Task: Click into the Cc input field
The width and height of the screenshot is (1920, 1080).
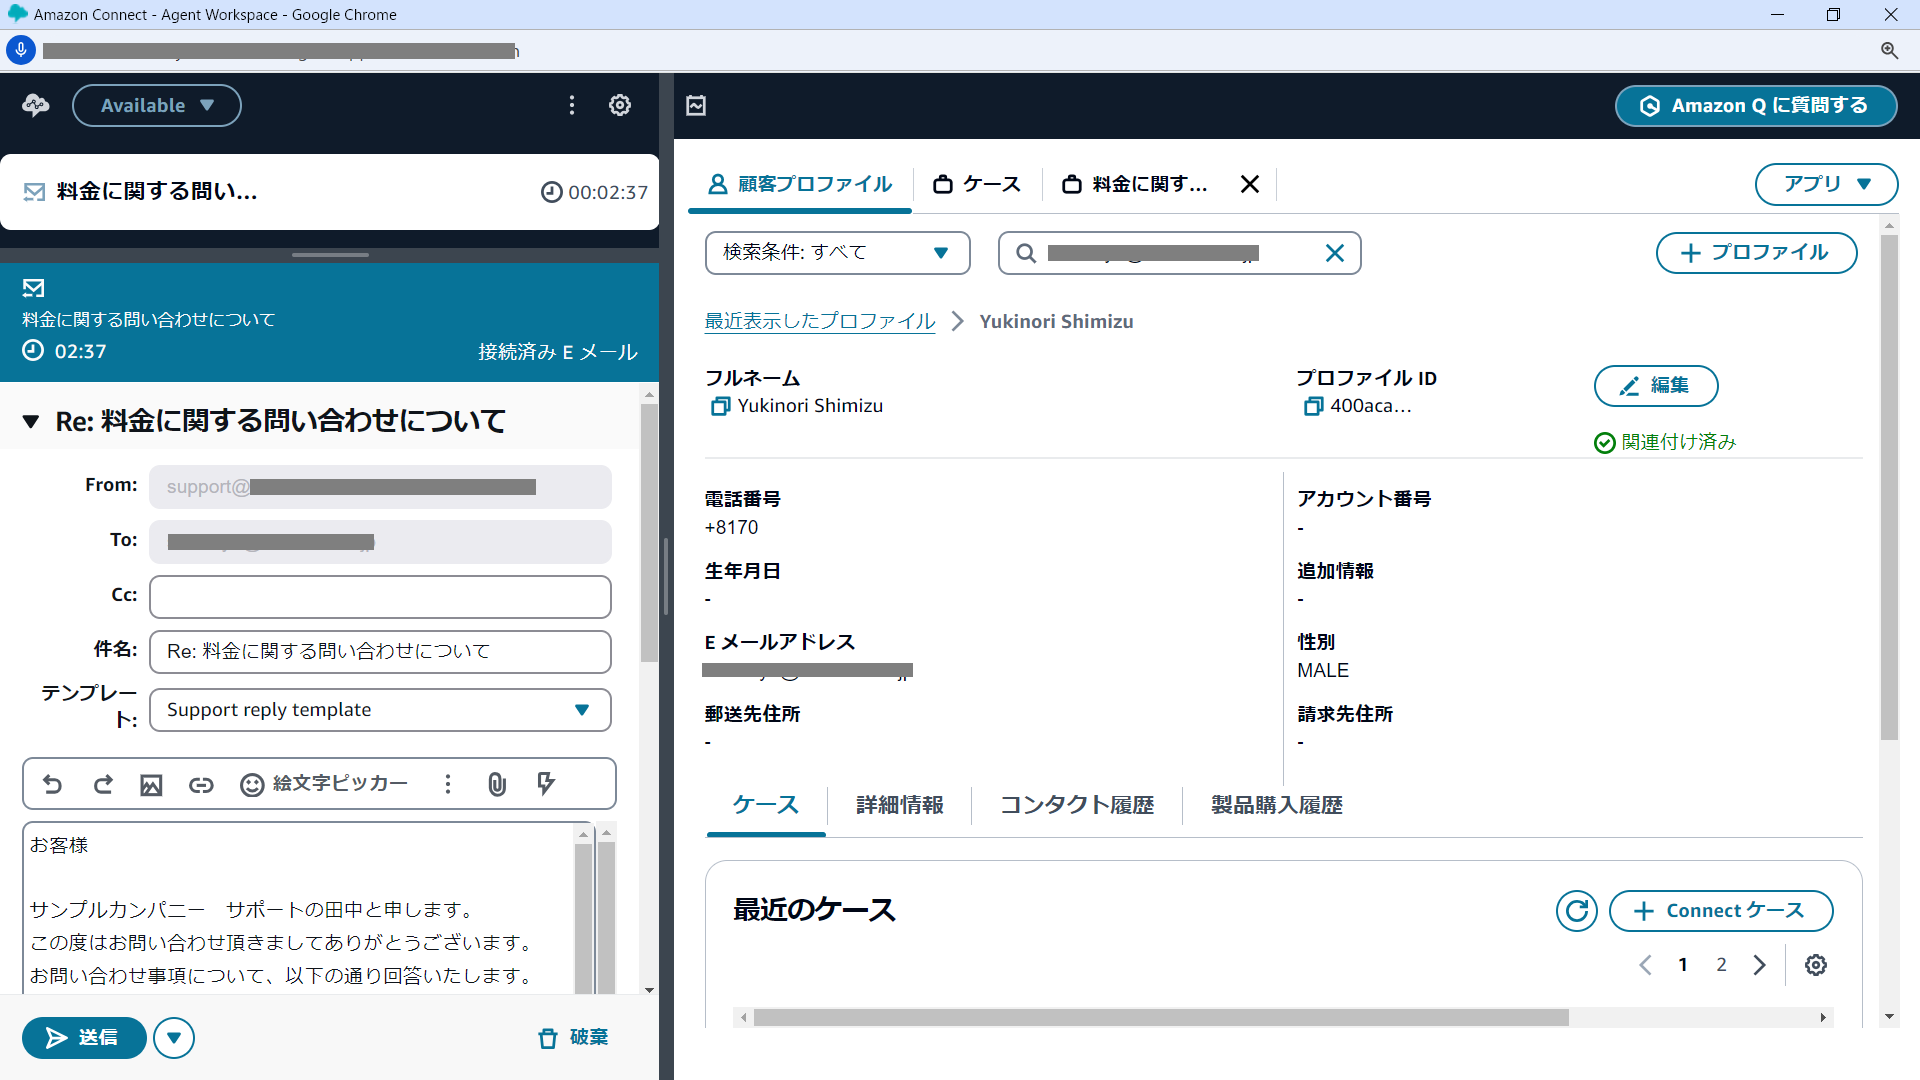Action: click(x=380, y=597)
